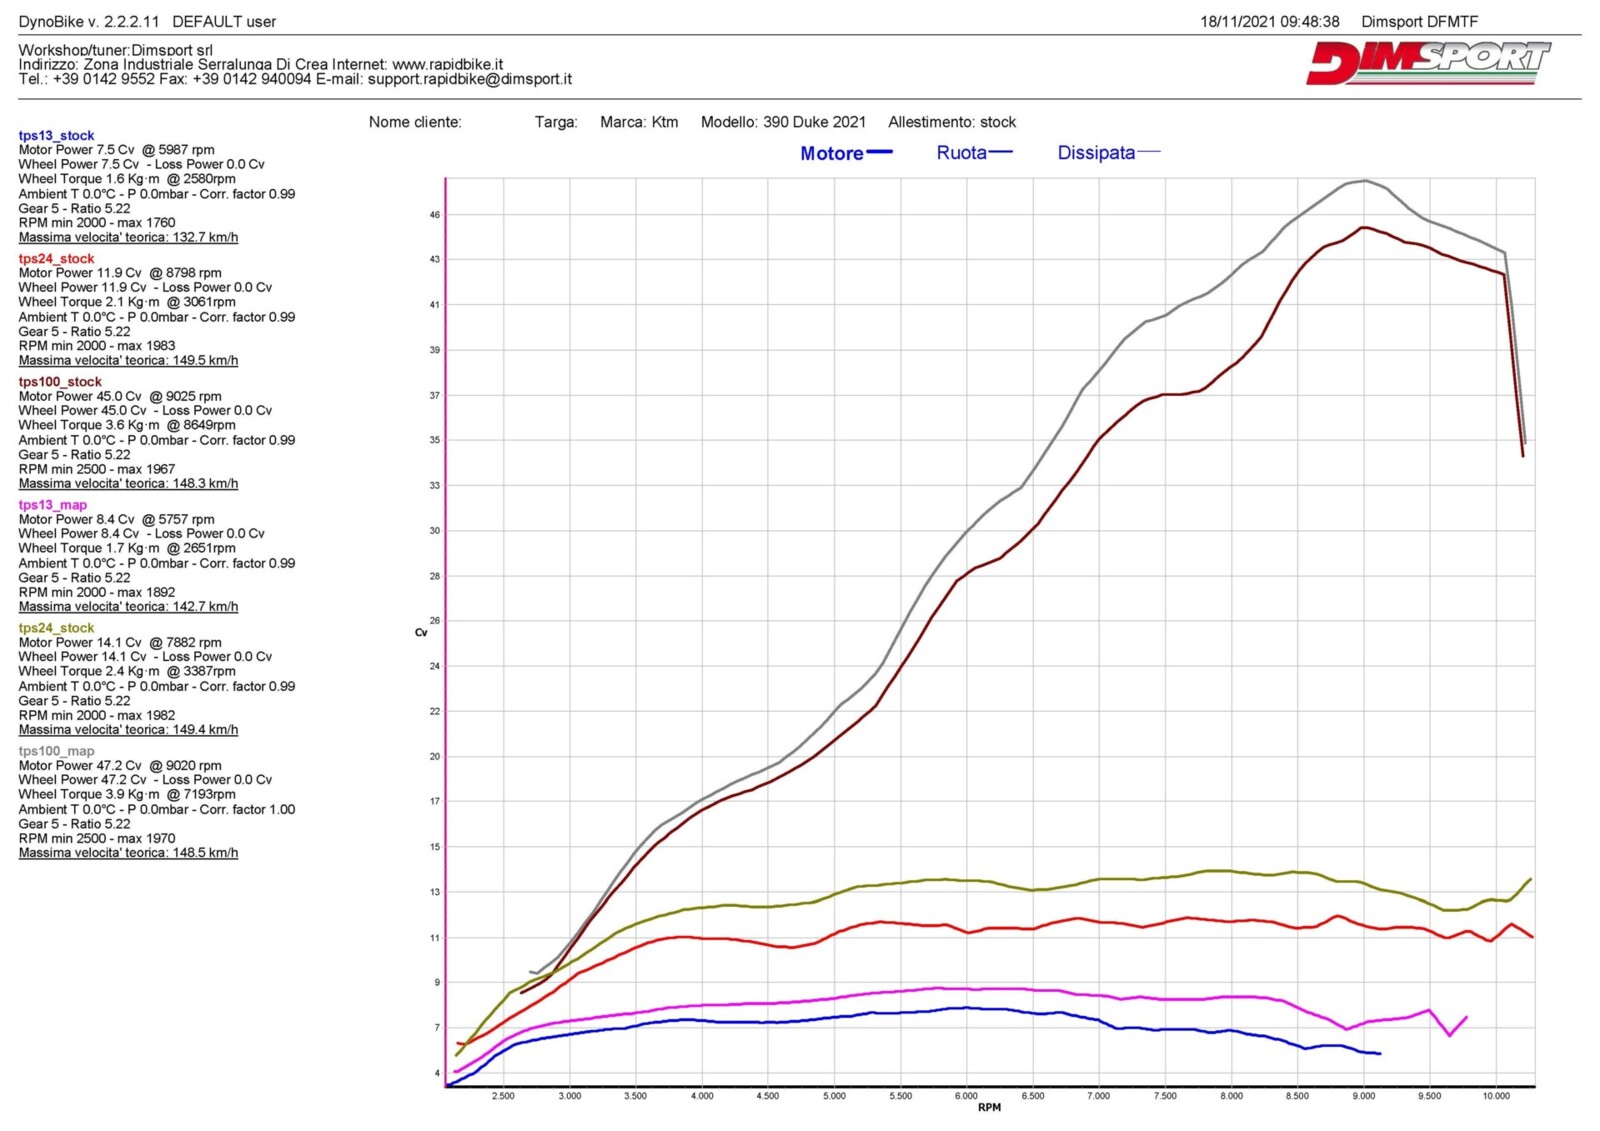Click Massima velocita' teorica 132.7 km/h
Viewport: 1600px width, 1131px height.
(128, 238)
